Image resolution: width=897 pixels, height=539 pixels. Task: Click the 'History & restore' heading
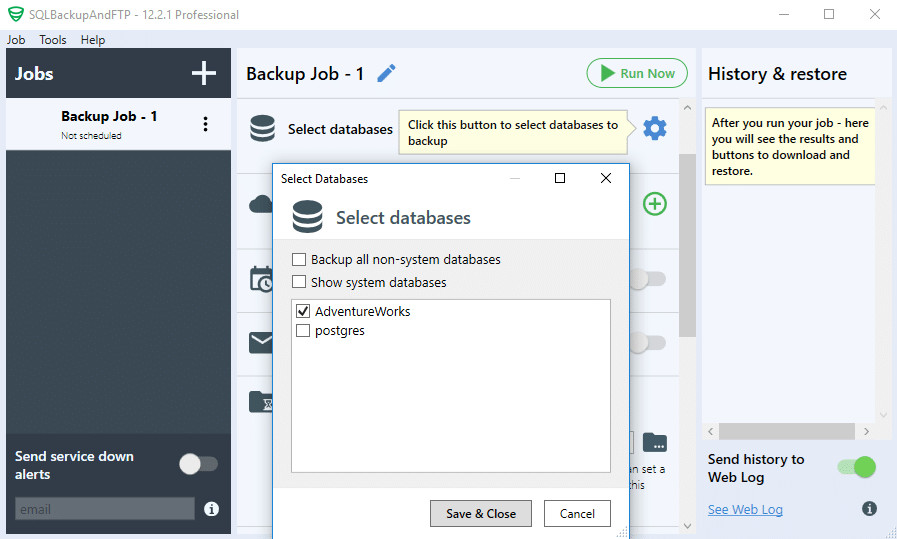point(777,74)
